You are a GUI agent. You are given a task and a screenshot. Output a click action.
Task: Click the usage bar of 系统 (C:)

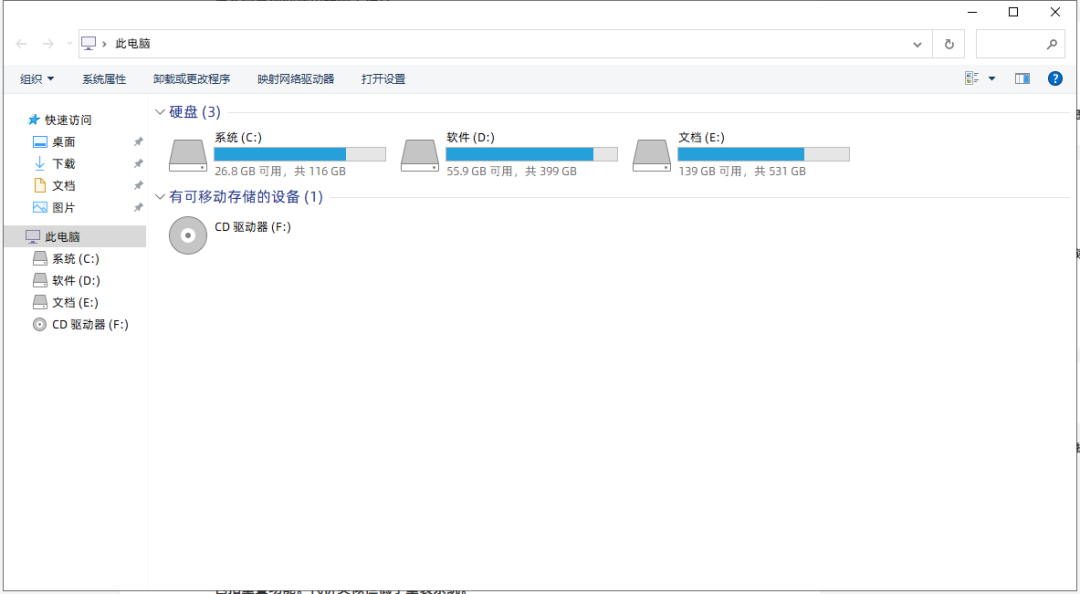300,153
